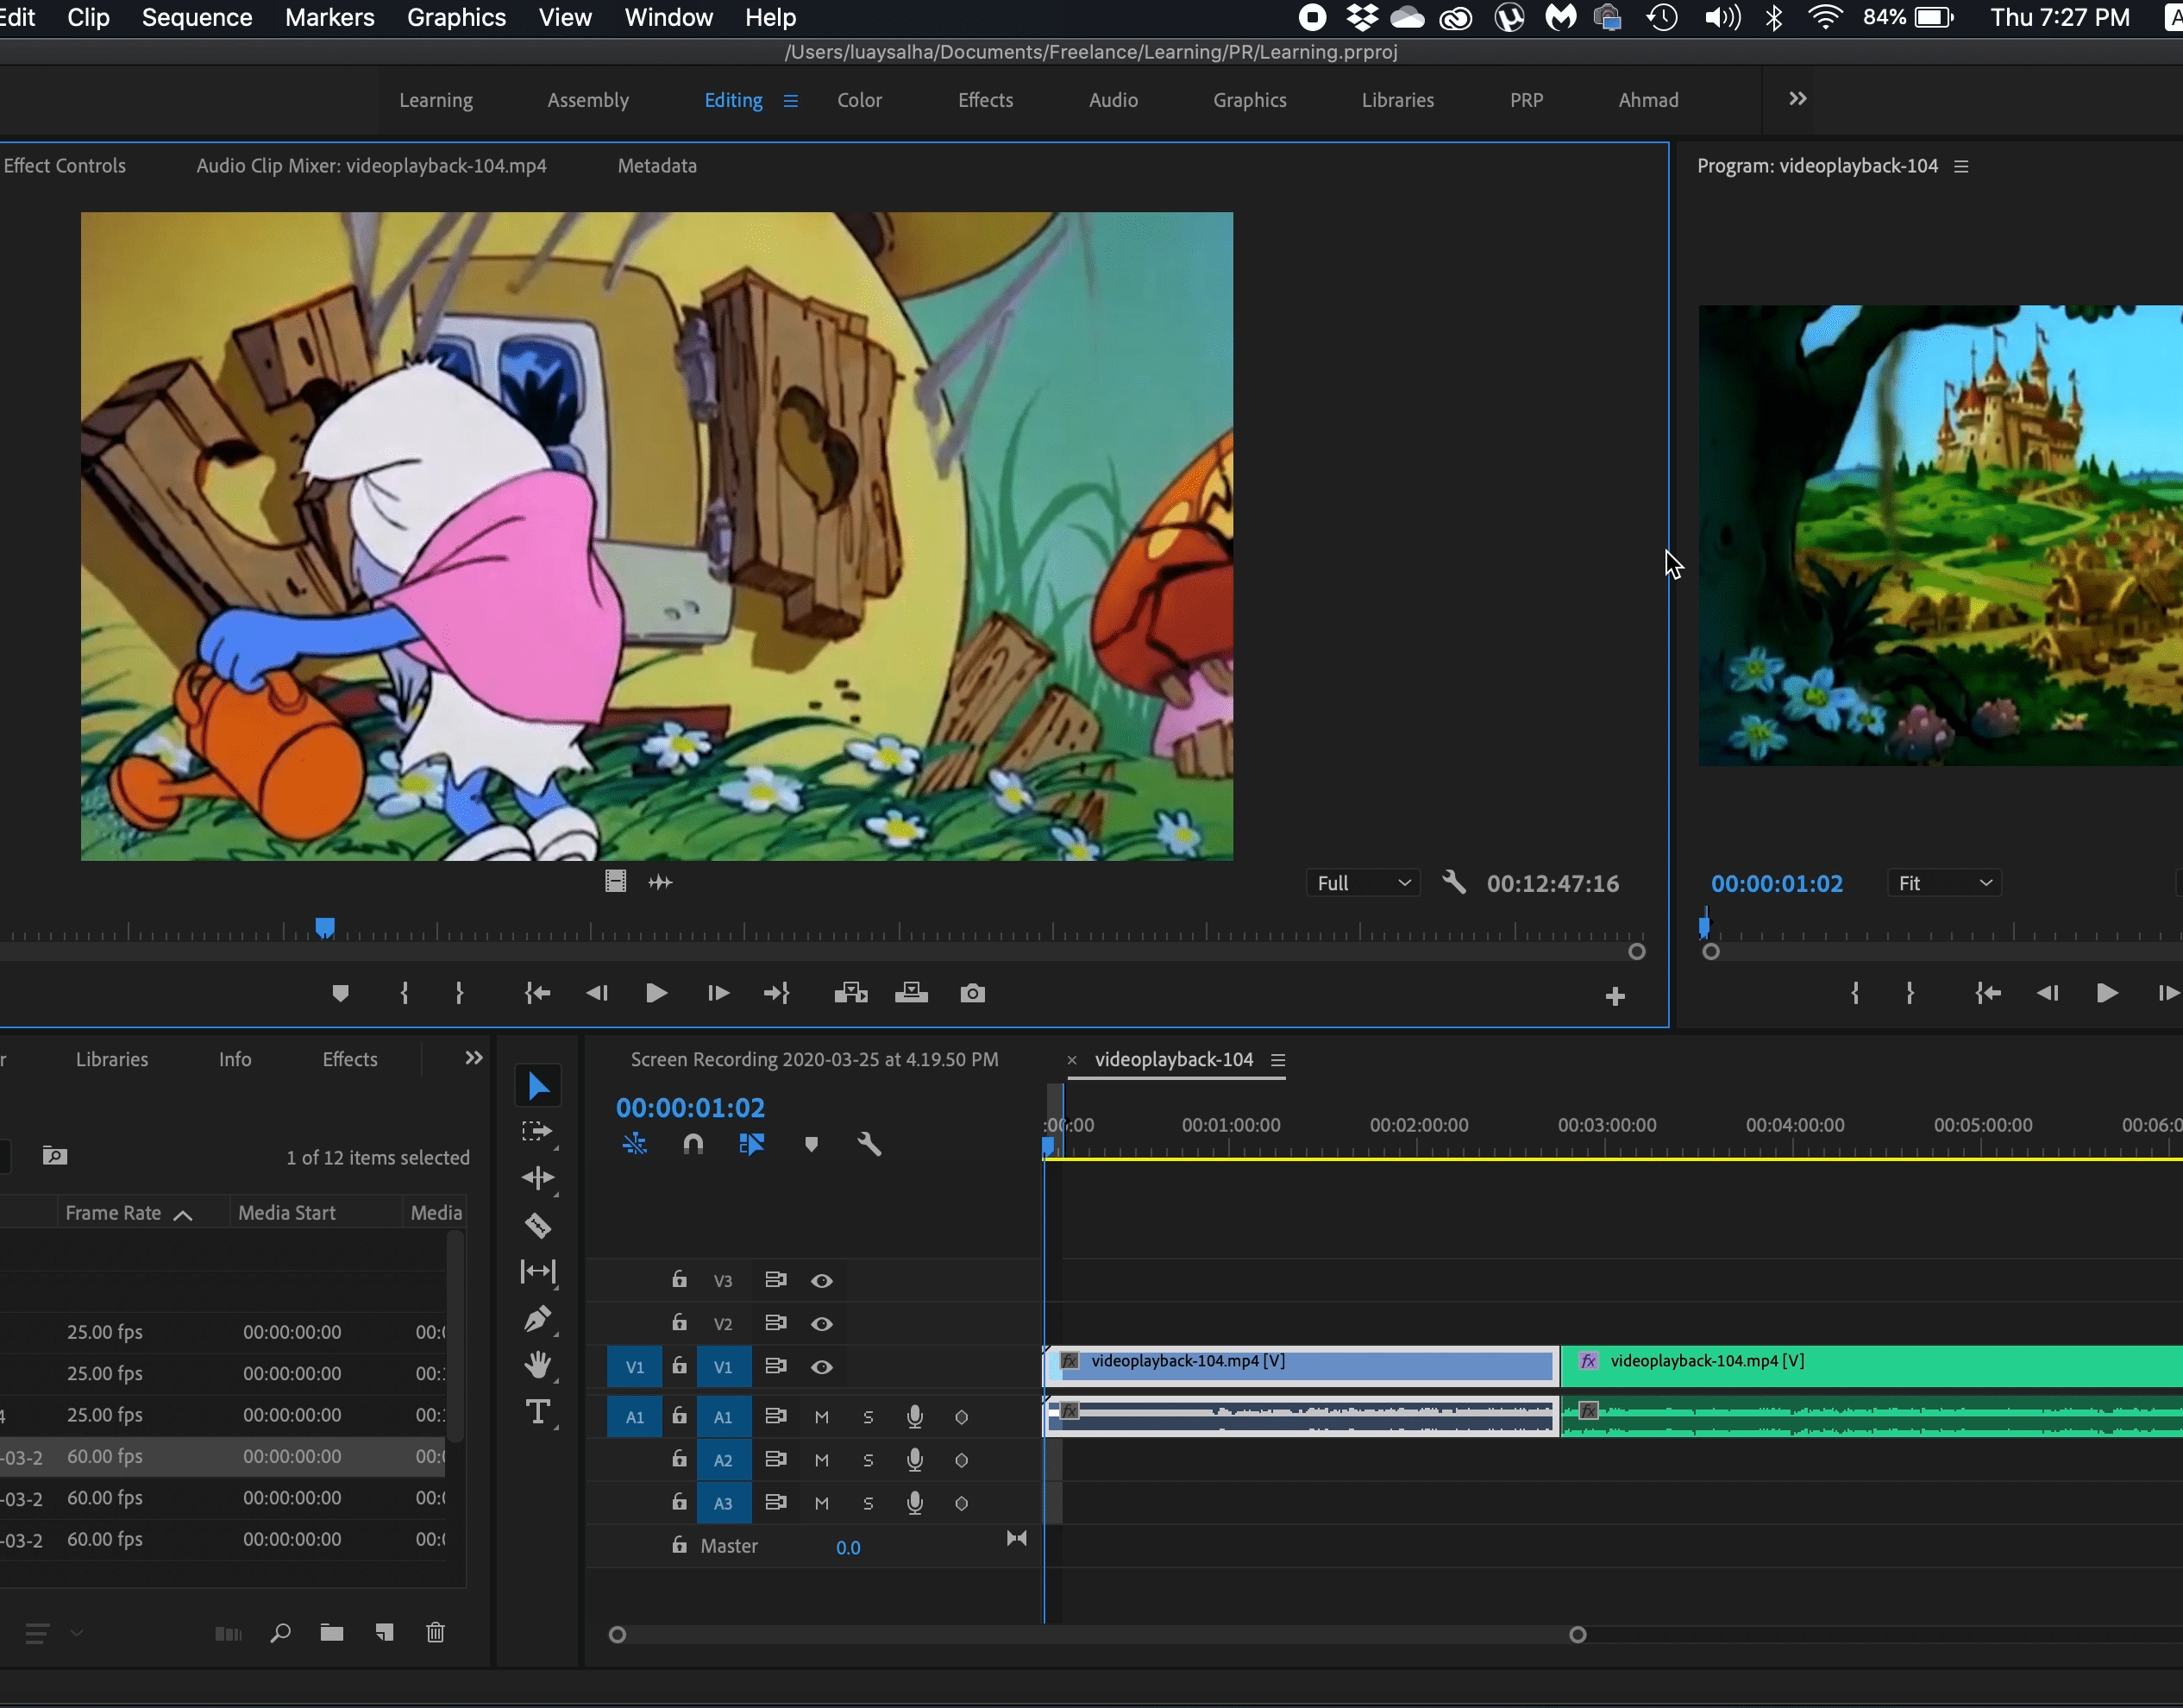Image resolution: width=2183 pixels, height=1708 pixels.
Task: Switch to the Color workspace
Action: (860, 100)
